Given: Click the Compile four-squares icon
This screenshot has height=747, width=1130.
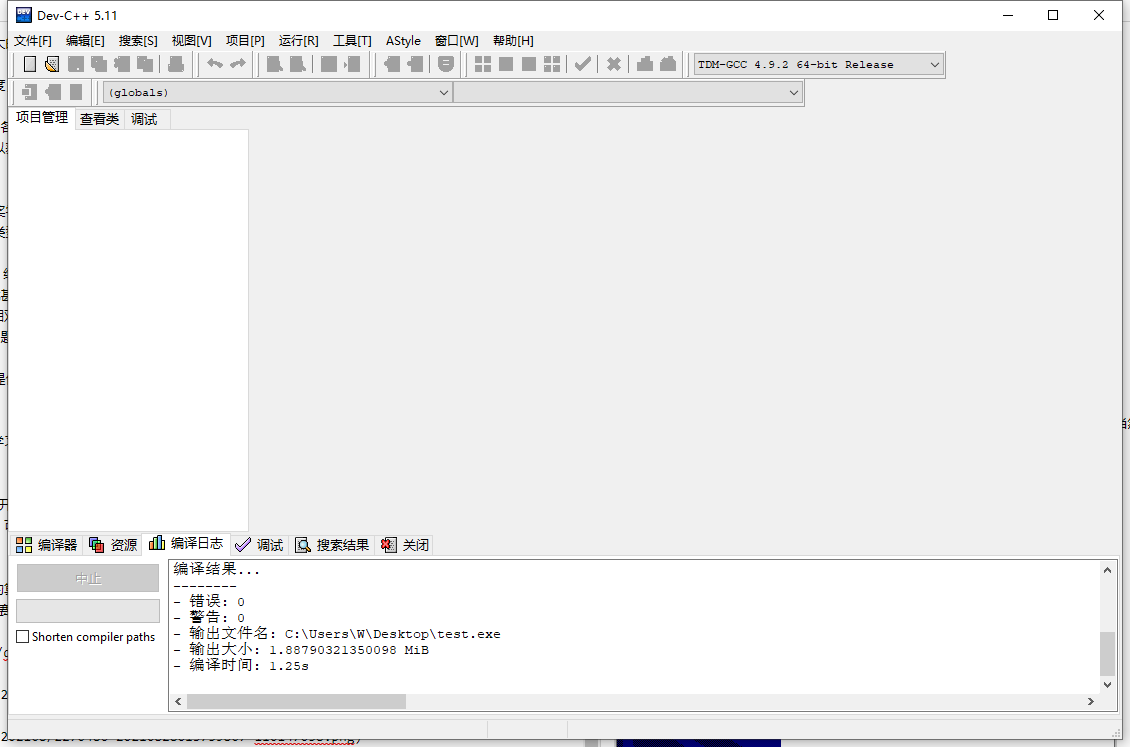Looking at the screenshot, I should 483,64.
